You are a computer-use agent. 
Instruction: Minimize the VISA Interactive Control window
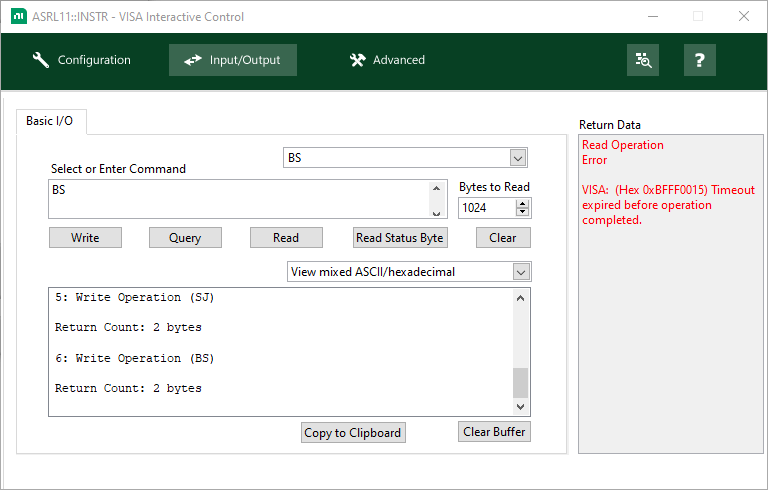[x=653, y=16]
